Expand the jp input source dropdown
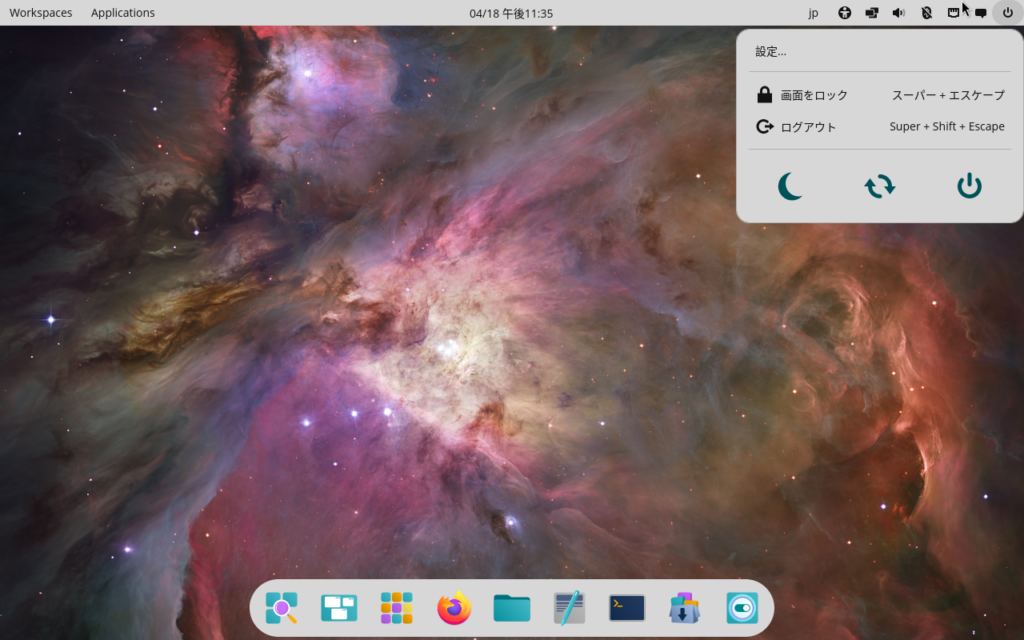The height and width of the screenshot is (640, 1024). [813, 13]
